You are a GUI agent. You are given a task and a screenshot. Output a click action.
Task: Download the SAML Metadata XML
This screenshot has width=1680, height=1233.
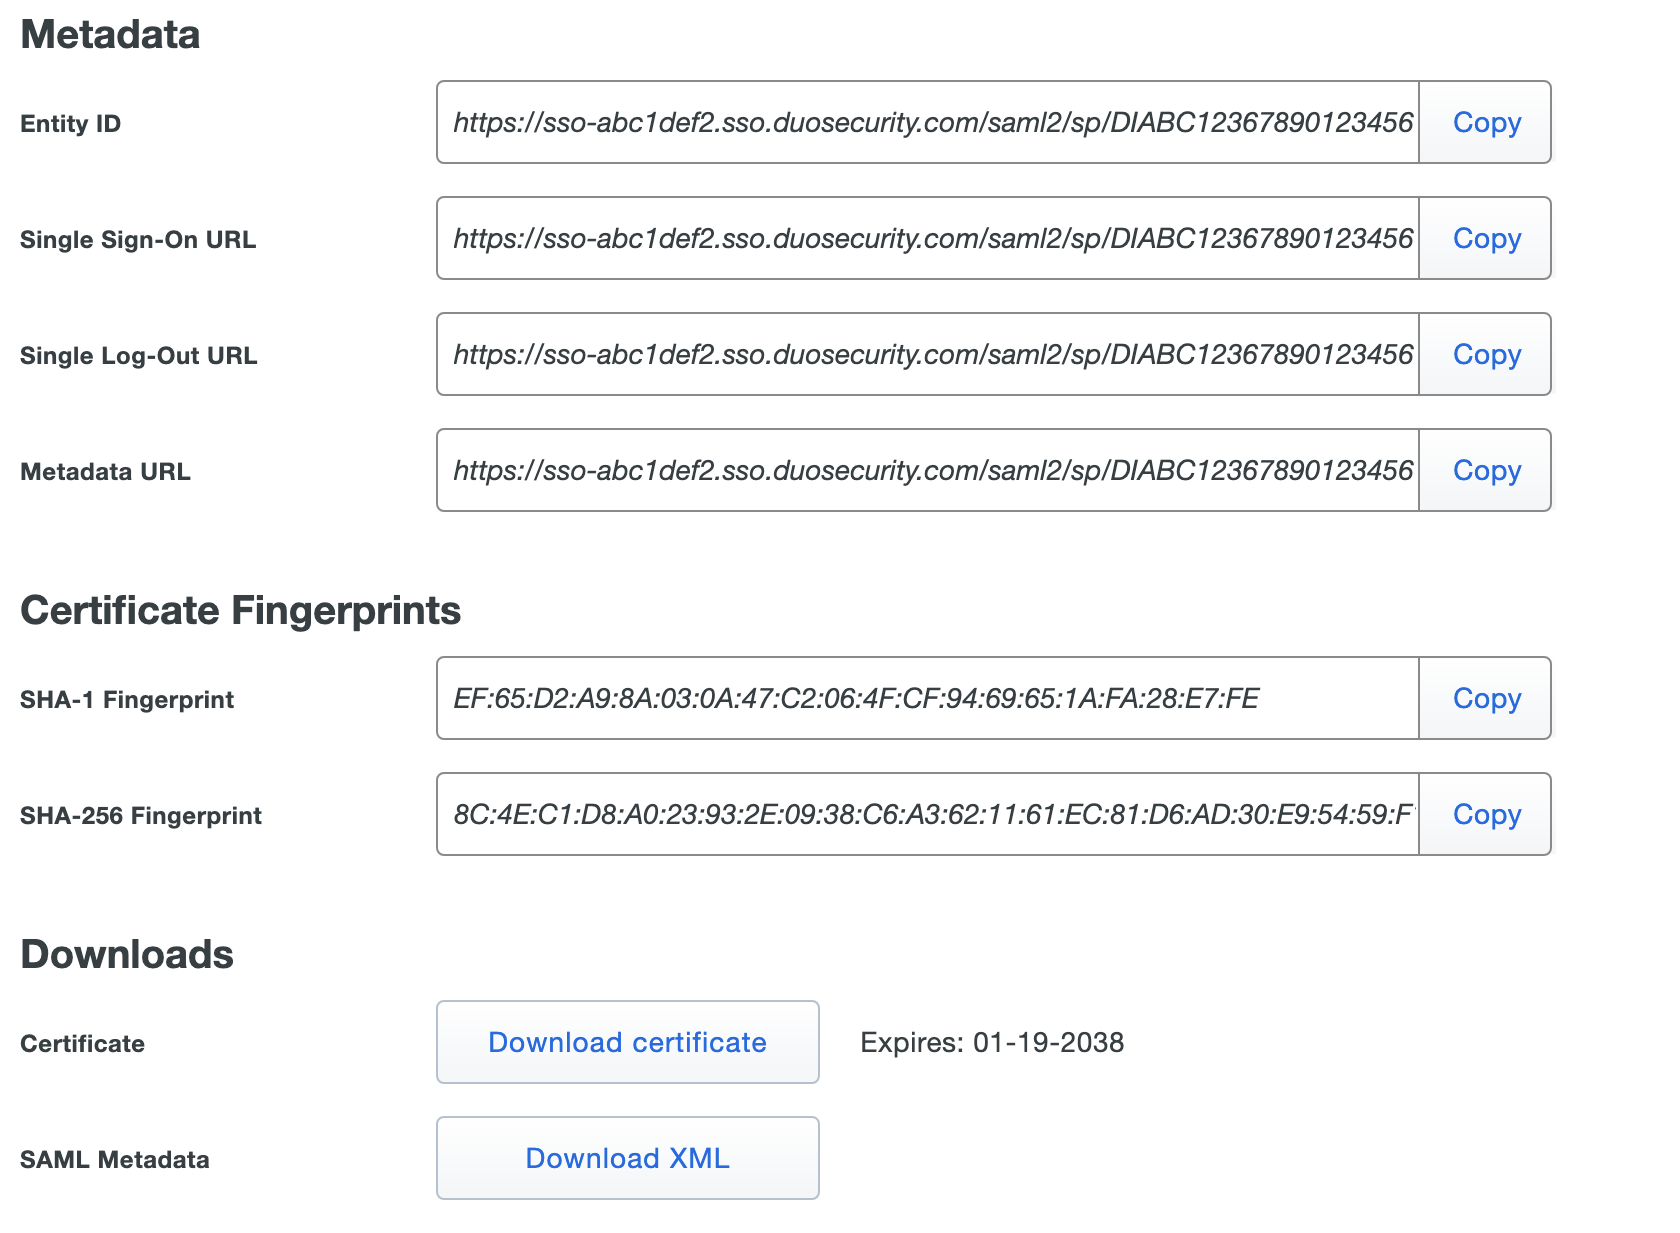coord(626,1158)
